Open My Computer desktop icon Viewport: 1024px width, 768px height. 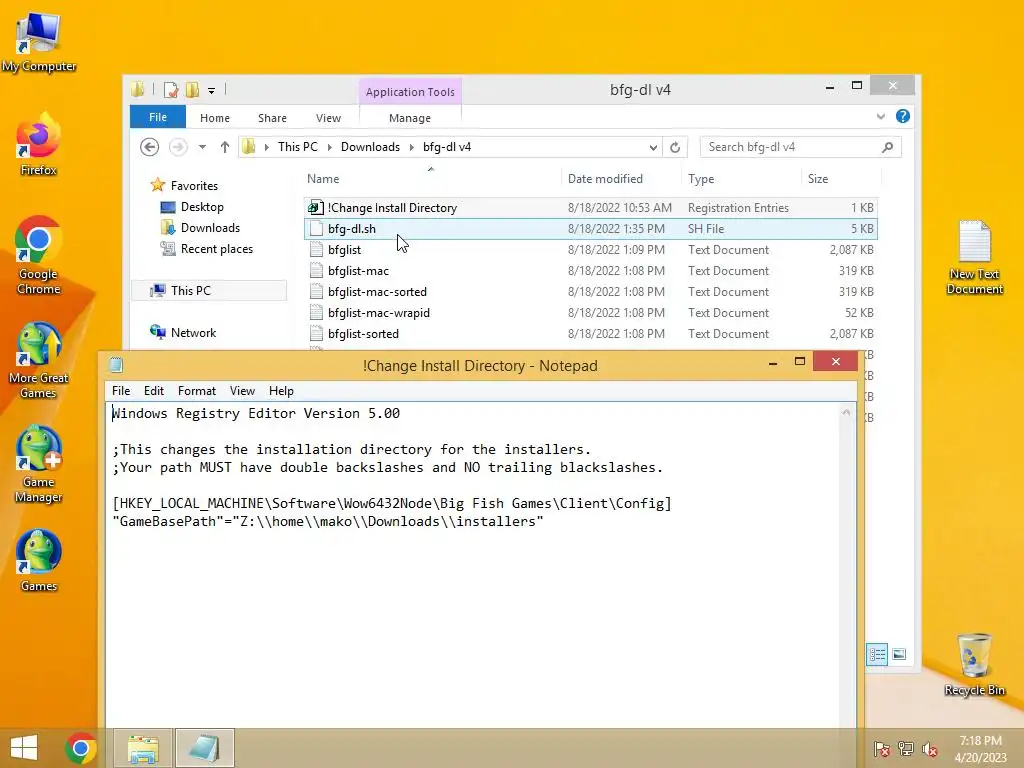pos(39,42)
